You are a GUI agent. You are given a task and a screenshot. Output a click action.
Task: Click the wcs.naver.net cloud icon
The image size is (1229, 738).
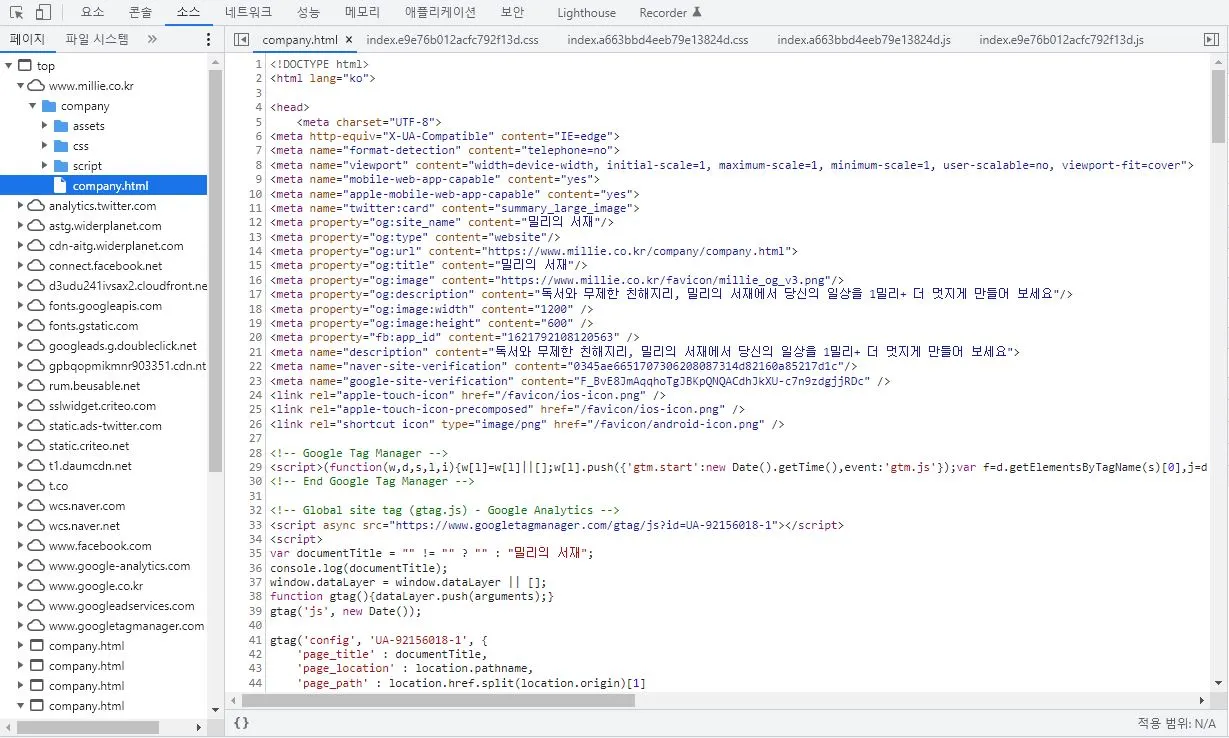point(37,526)
